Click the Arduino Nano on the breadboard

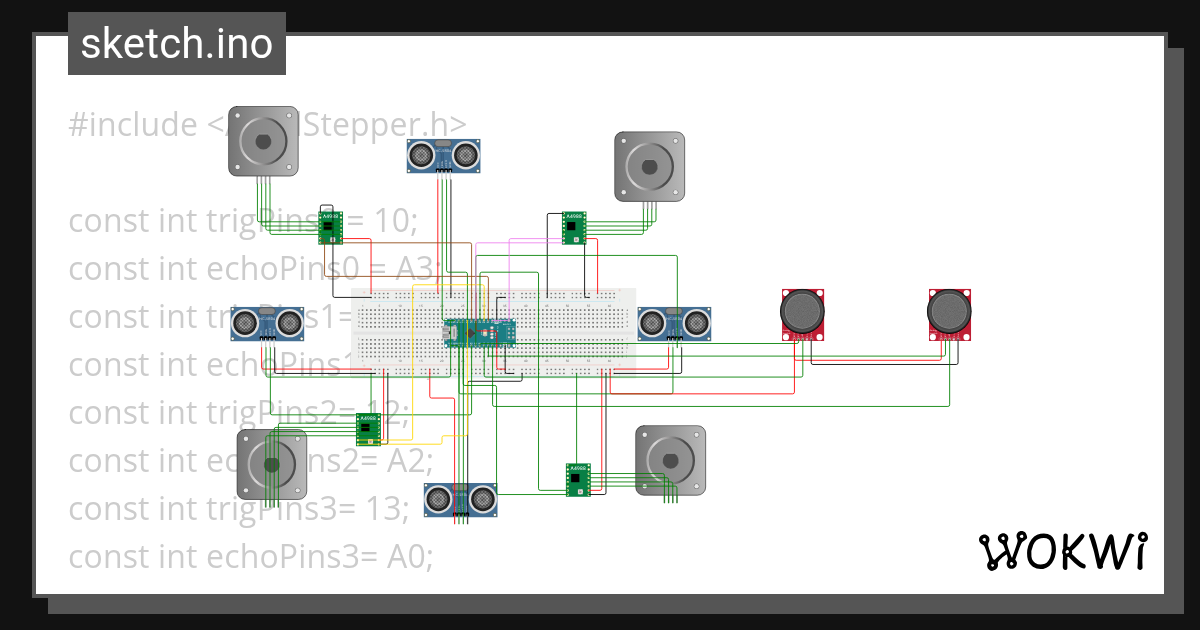click(480, 333)
